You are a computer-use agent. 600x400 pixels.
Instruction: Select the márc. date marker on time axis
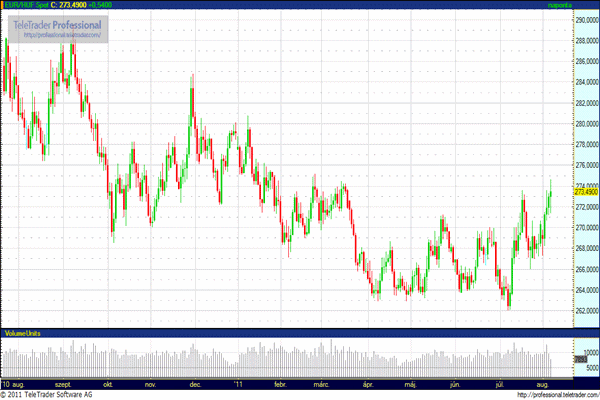322,383
